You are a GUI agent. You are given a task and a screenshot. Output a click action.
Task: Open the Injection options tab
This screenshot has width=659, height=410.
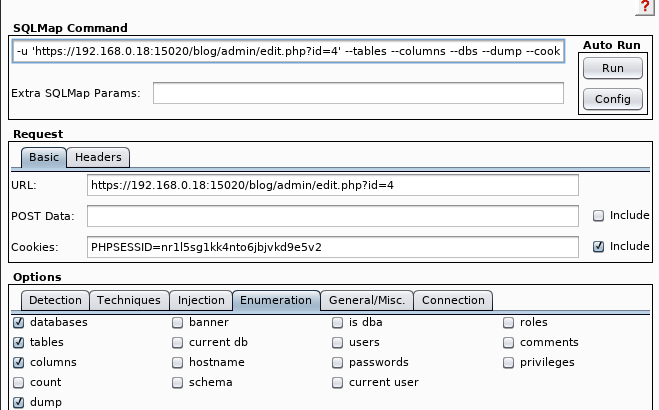coord(201,300)
